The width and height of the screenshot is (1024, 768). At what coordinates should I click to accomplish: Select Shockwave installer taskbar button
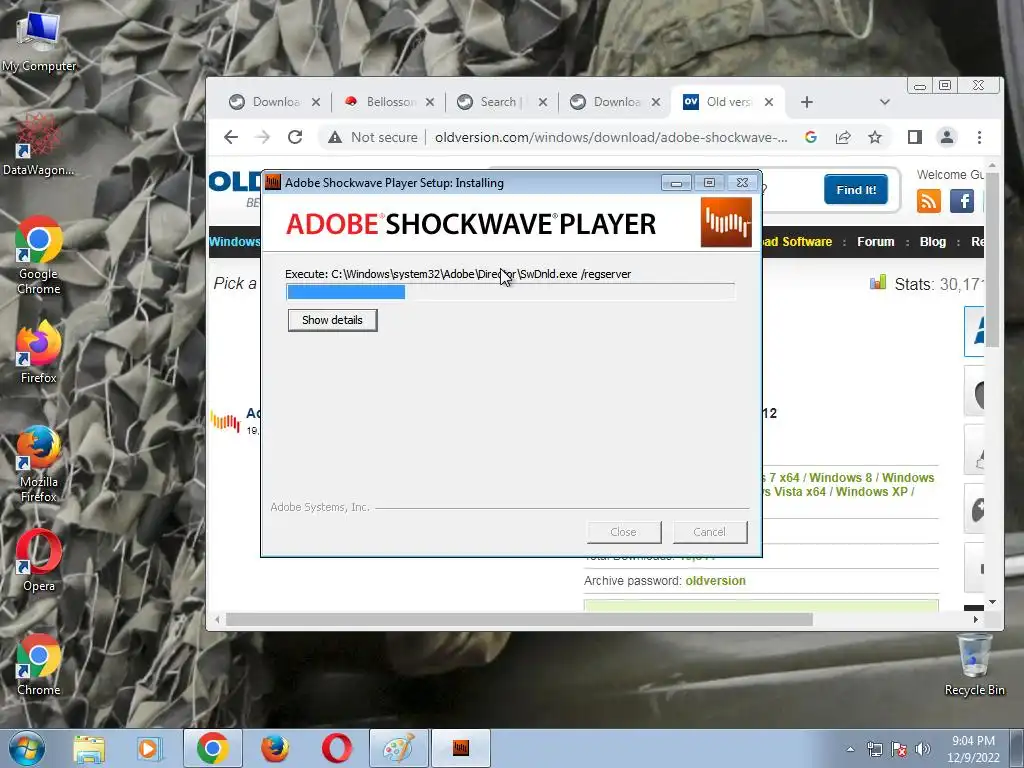460,748
